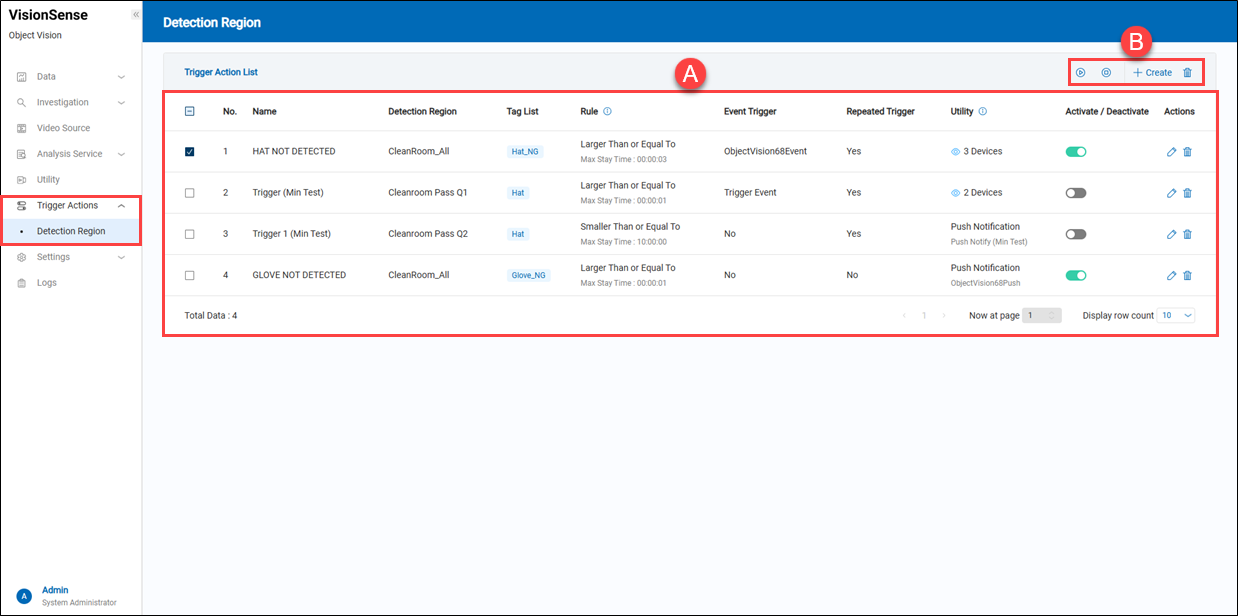Click the info icon next to Rule
This screenshot has height=616, width=1238.
pyautogui.click(x=608, y=112)
